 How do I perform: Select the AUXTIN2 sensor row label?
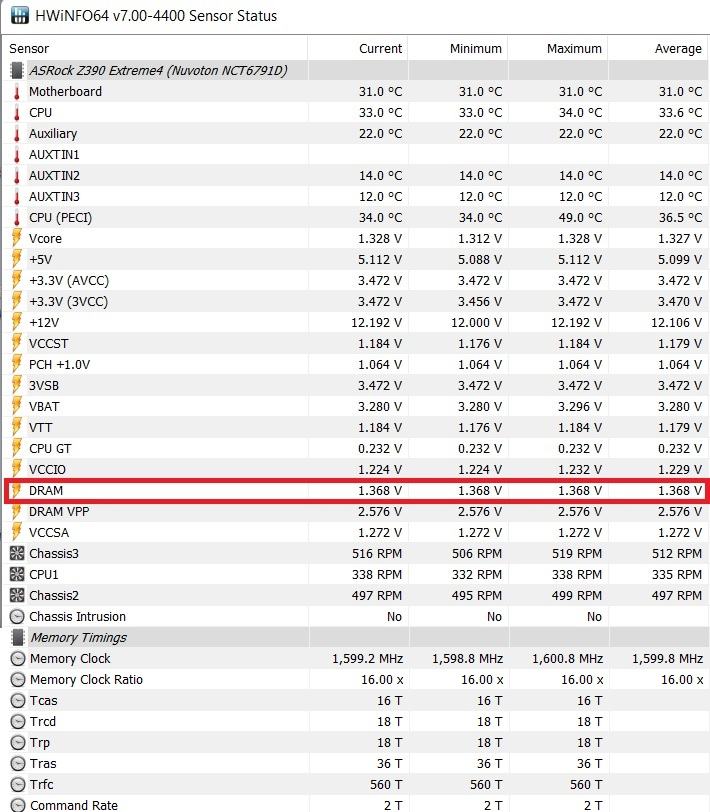(x=54, y=176)
